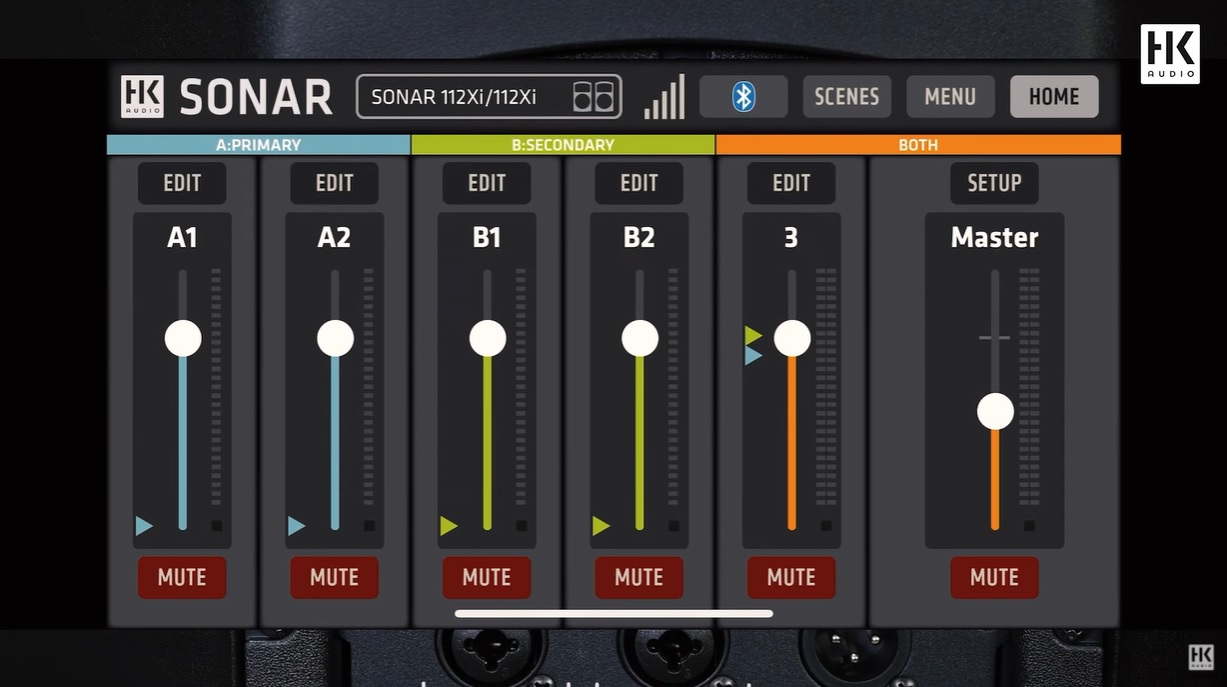Image resolution: width=1227 pixels, height=687 pixels.
Task: Mute channel 3
Action: [x=791, y=577]
